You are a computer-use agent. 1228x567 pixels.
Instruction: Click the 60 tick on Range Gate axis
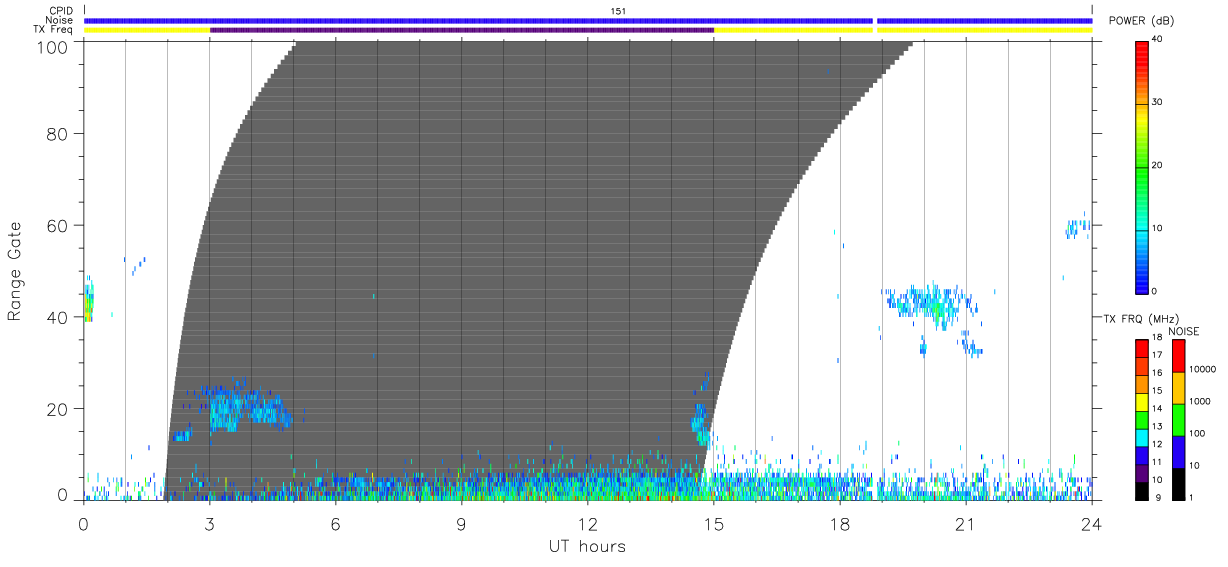point(58,225)
